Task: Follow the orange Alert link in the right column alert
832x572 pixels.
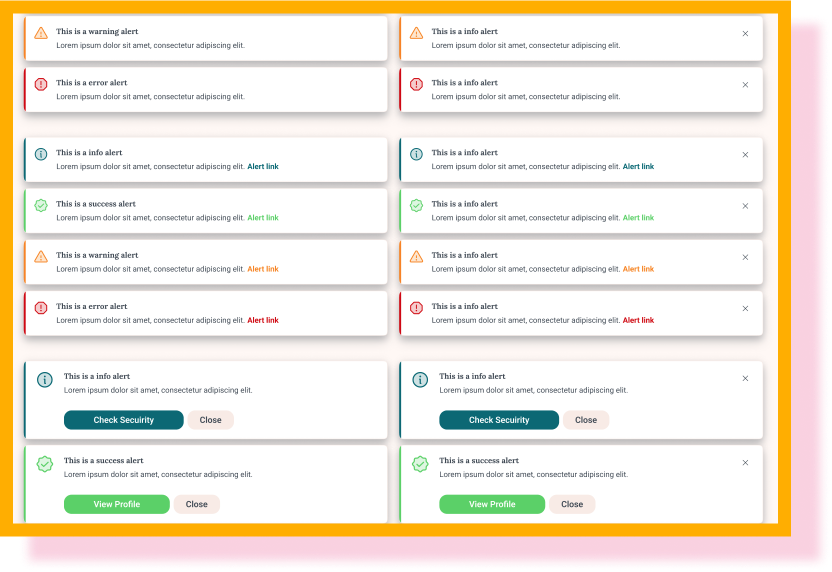Action: click(638, 269)
